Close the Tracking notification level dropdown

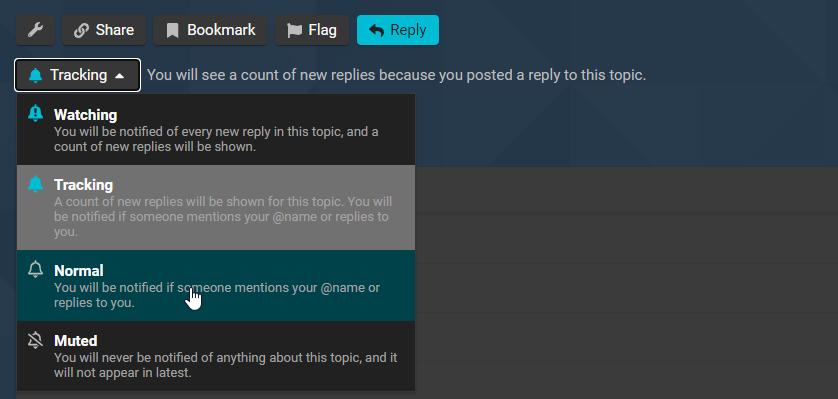click(77, 75)
